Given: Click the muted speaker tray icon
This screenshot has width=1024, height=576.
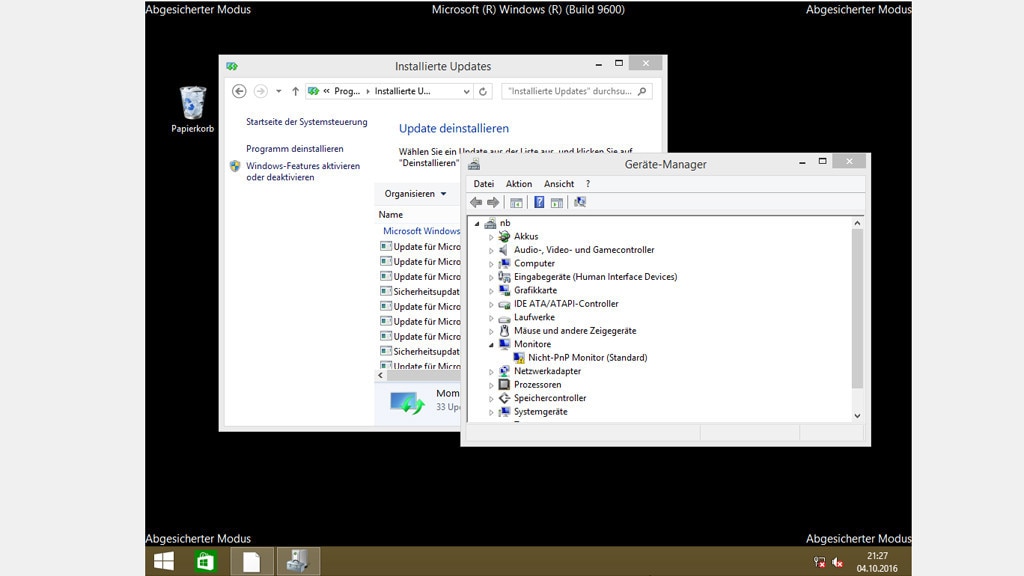Looking at the screenshot, I should (x=837, y=562).
